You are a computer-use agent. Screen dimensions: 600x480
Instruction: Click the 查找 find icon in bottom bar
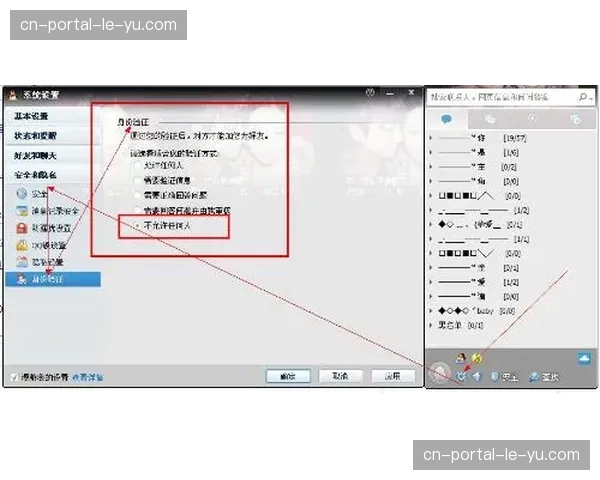click(x=544, y=377)
